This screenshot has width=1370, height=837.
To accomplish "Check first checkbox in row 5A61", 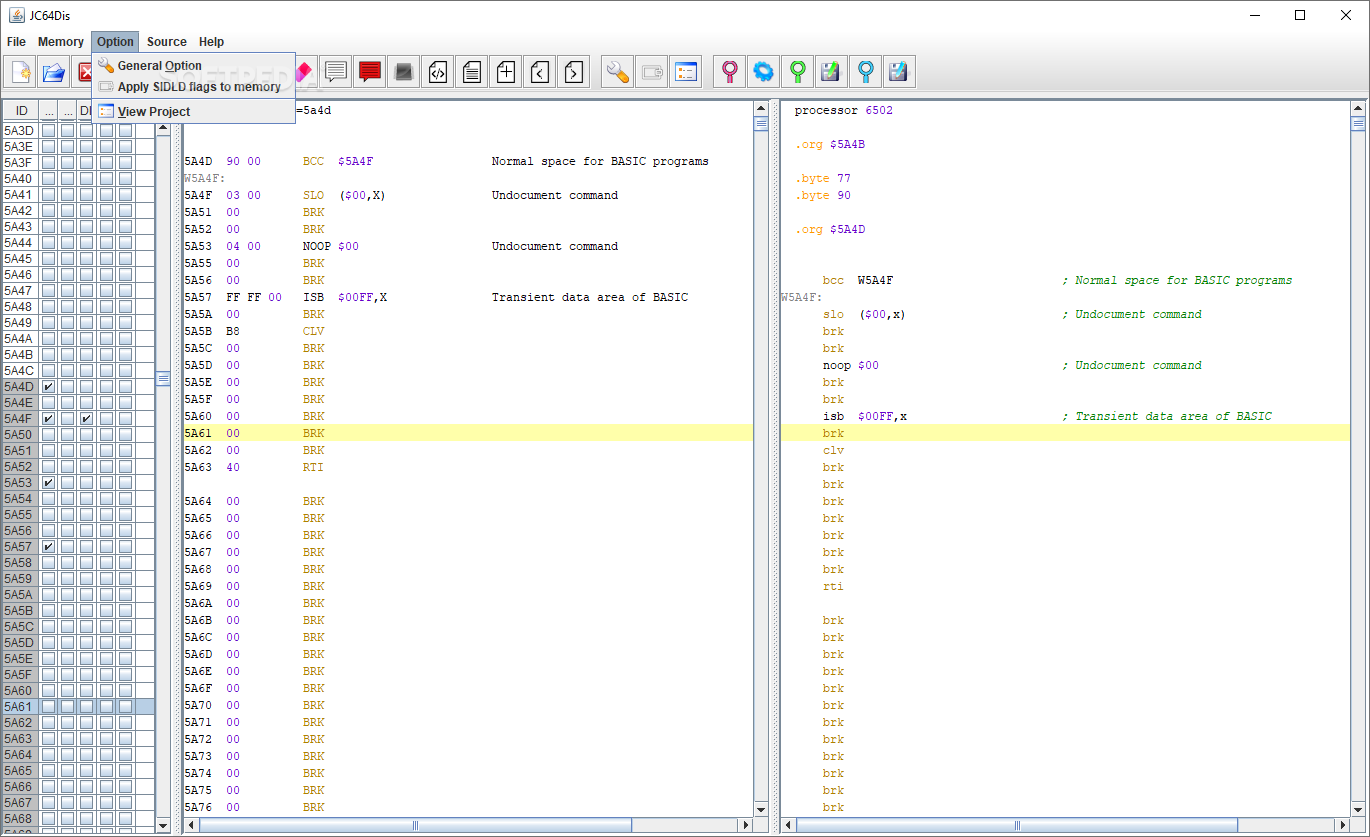I will click(x=48, y=707).
